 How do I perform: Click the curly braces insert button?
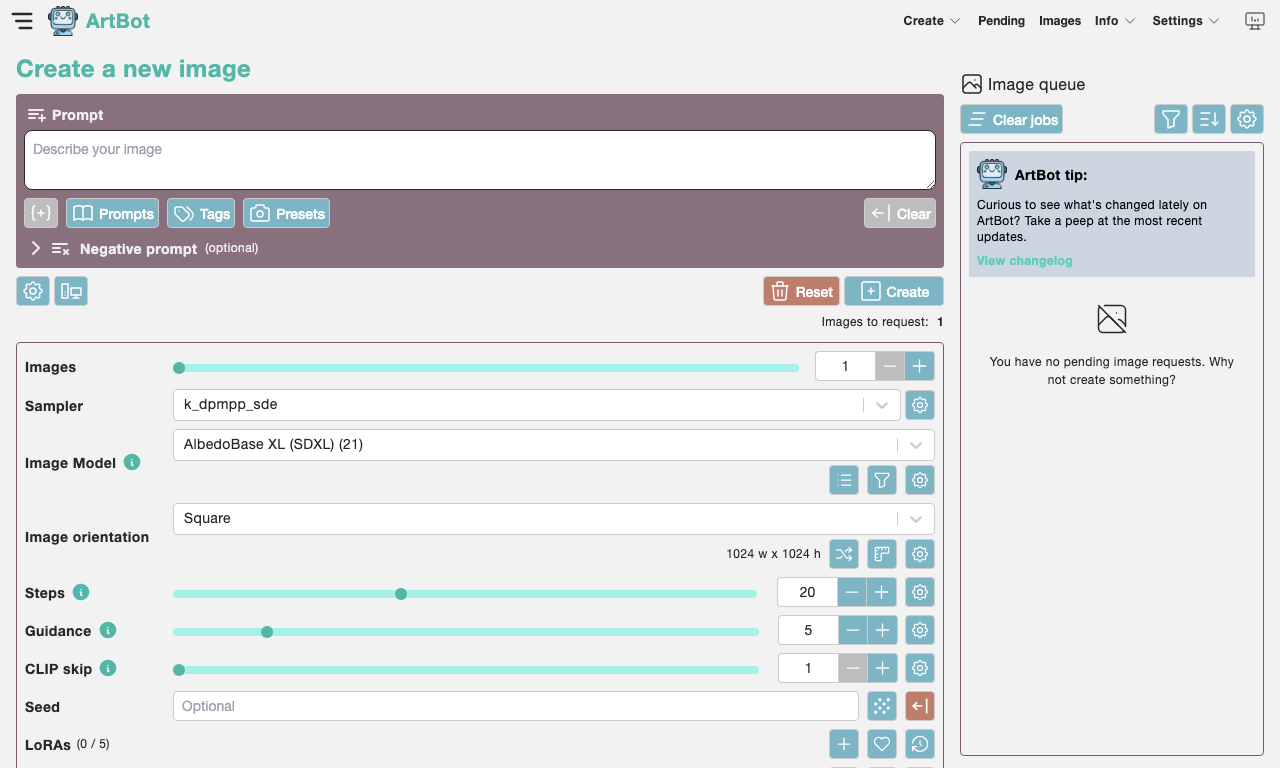(41, 213)
